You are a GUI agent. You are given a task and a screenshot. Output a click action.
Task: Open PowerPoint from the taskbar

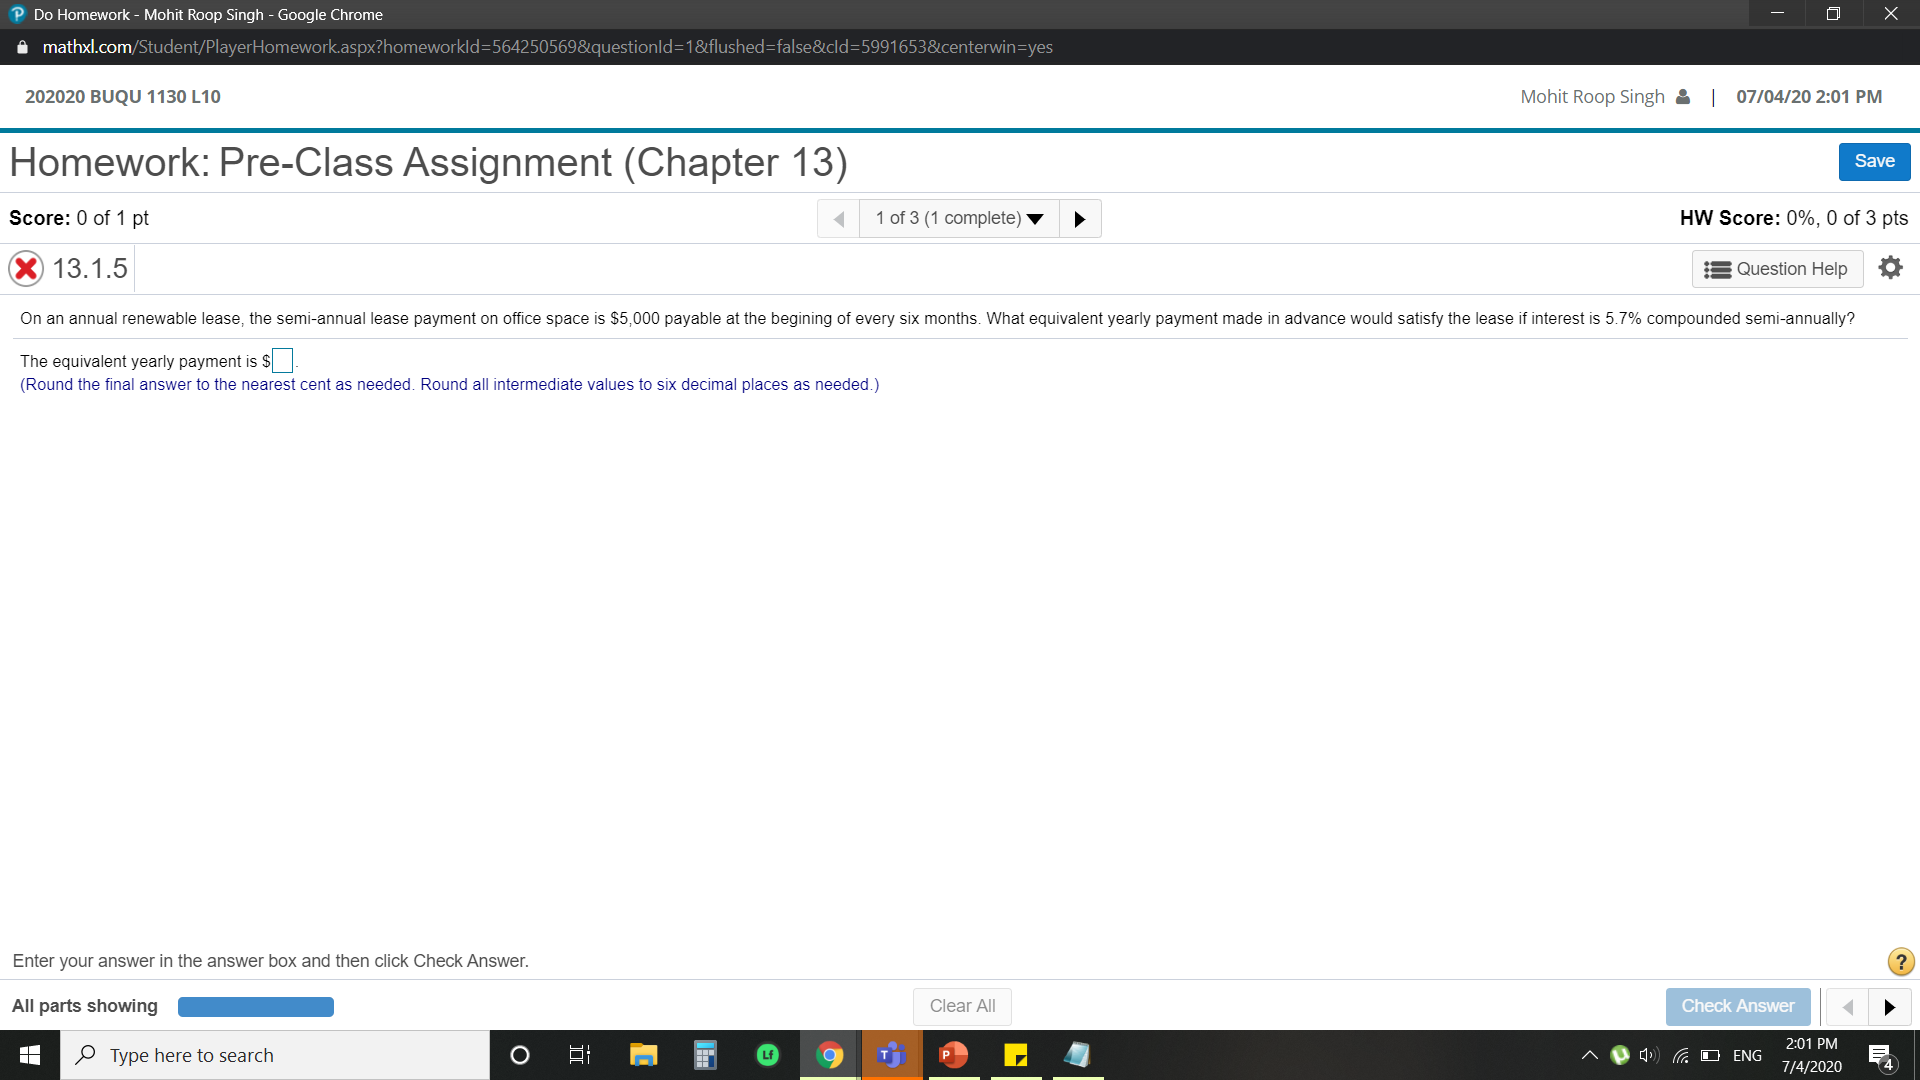click(953, 1055)
